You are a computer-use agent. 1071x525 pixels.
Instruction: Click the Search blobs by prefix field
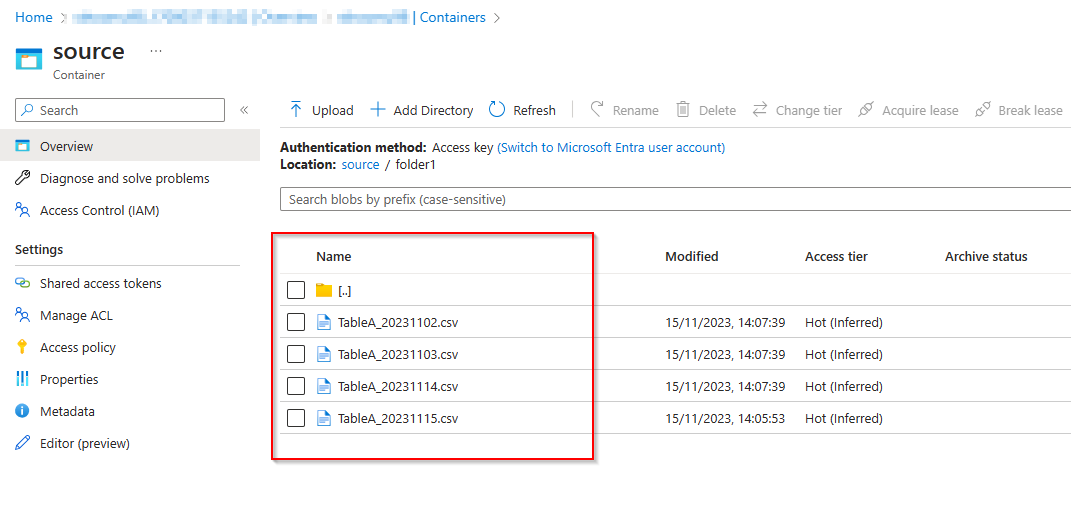[x=675, y=199]
